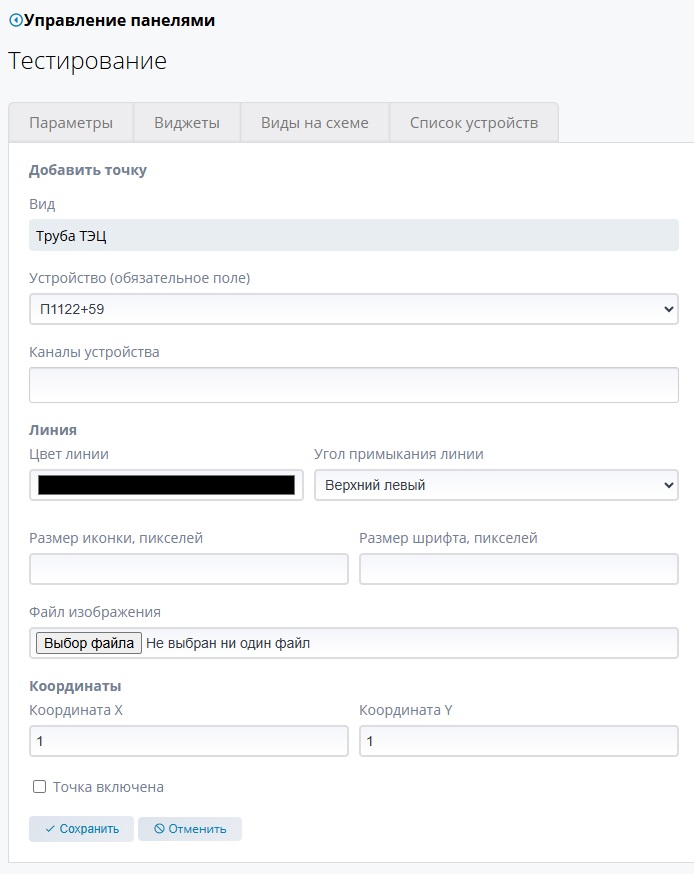The width and height of the screenshot is (694, 874).
Task: Open the Устройство device dropdown
Action: (x=354, y=310)
